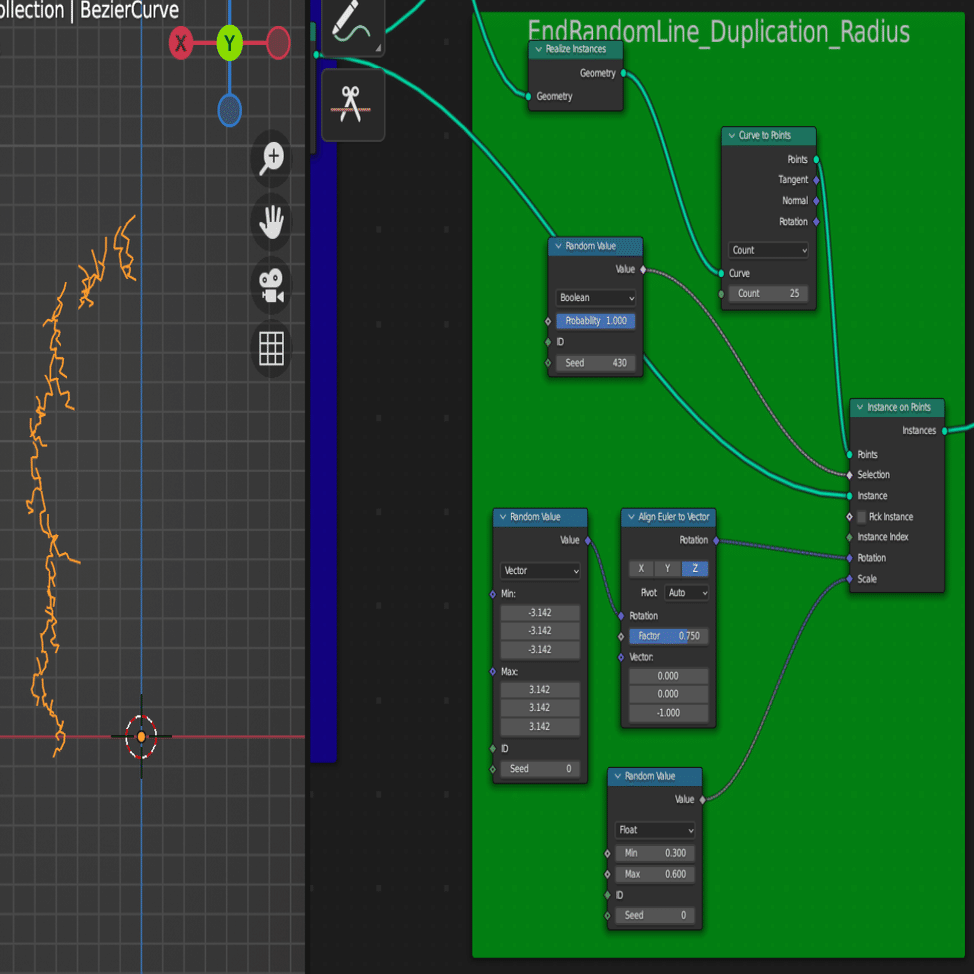Click Vector Random Value Seed 0 field
Viewport: 974px width, 974px height.
[540, 769]
